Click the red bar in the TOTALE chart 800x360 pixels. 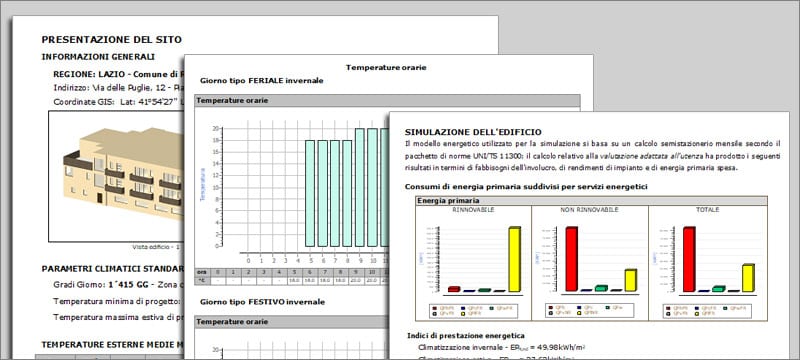689,259
